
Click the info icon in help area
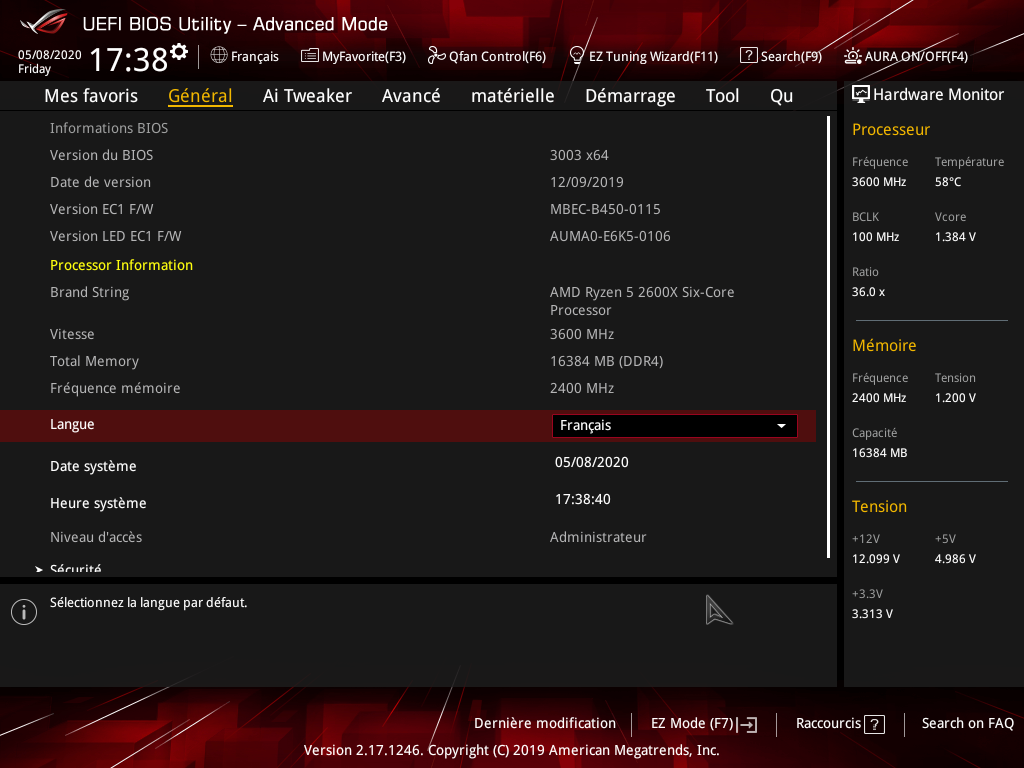point(24,612)
